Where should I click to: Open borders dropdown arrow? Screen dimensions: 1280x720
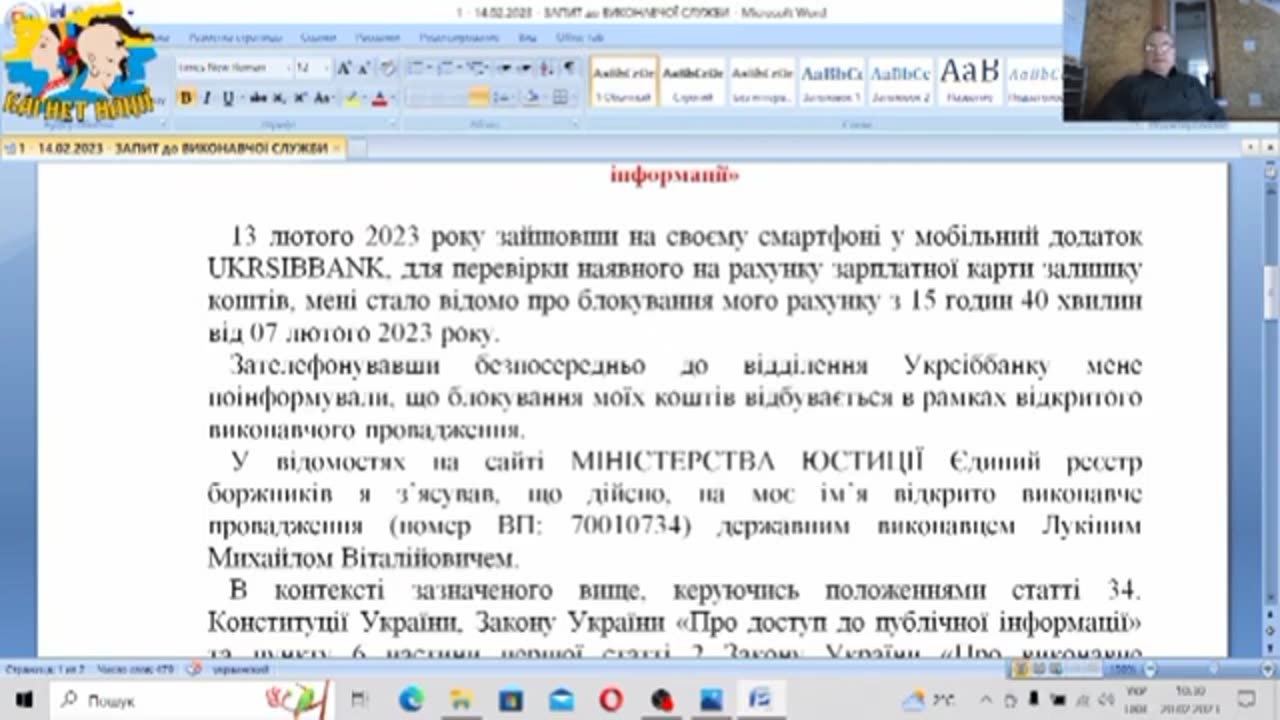click(574, 97)
